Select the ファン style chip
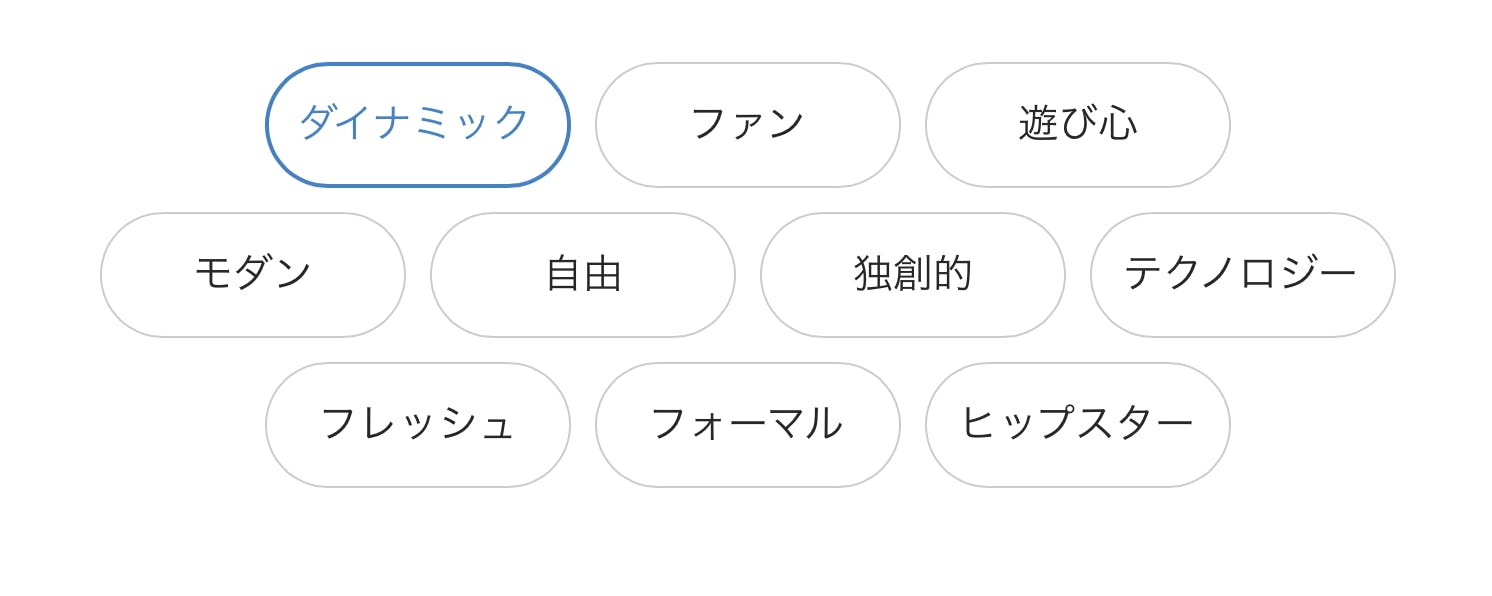Viewport: 1492px width, 596px height. click(747, 124)
